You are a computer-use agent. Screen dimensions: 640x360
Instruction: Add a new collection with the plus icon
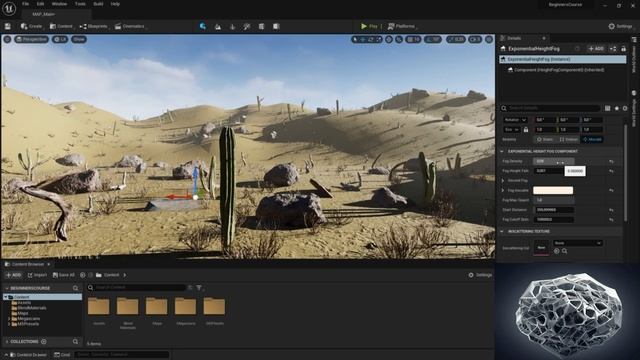(x=44, y=342)
